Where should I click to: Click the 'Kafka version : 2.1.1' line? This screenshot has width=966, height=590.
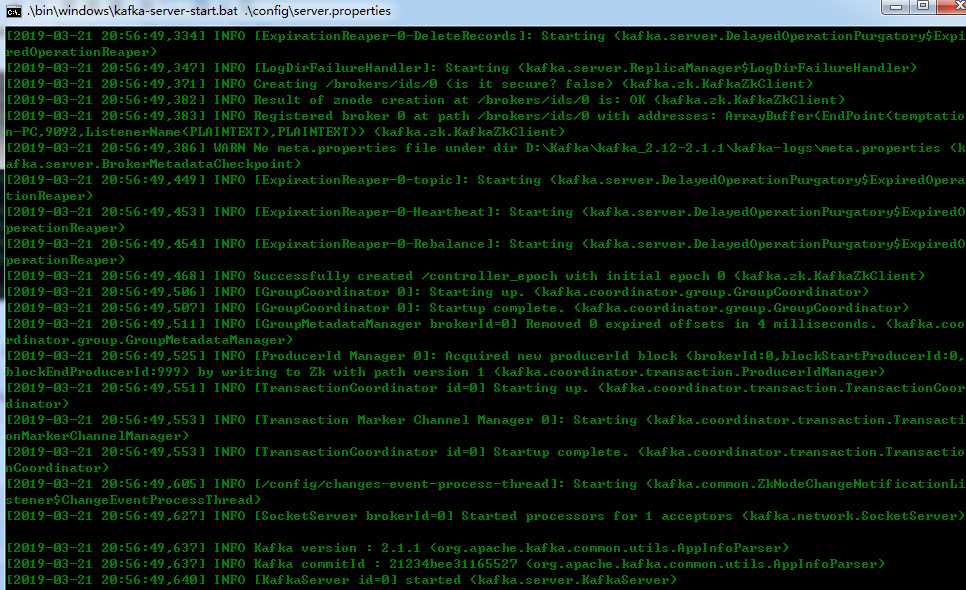397,548
